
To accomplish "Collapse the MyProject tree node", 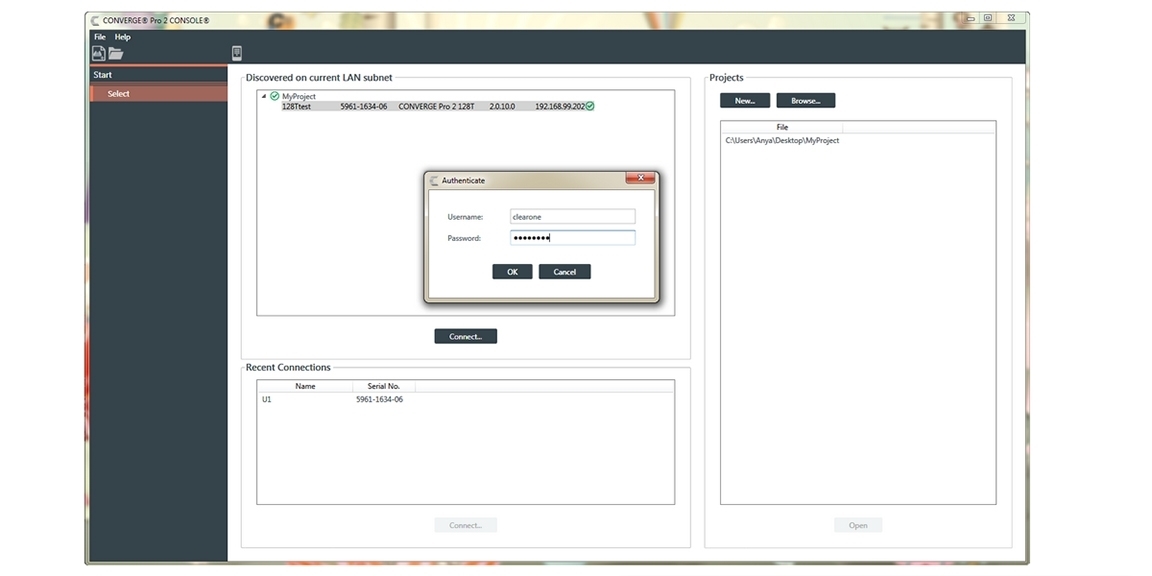I will click(x=264, y=96).
